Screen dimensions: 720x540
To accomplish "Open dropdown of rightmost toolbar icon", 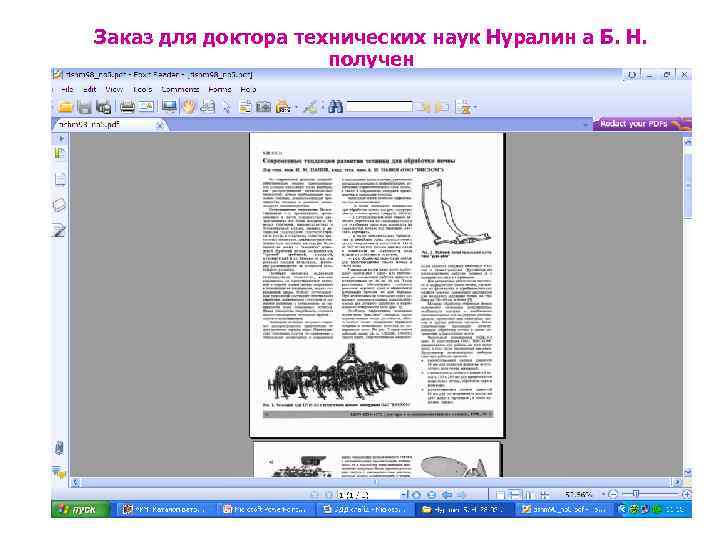I will pyautogui.click(x=475, y=108).
